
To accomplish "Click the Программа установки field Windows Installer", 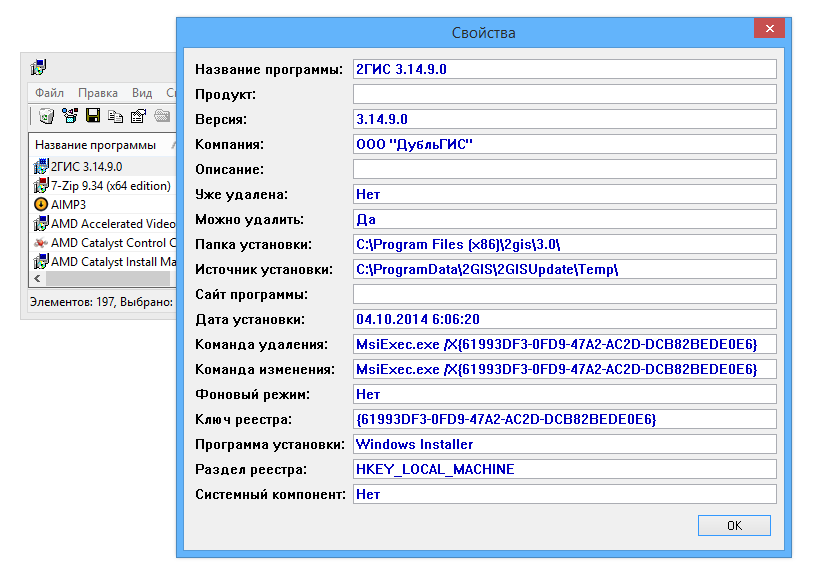I will (x=565, y=444).
